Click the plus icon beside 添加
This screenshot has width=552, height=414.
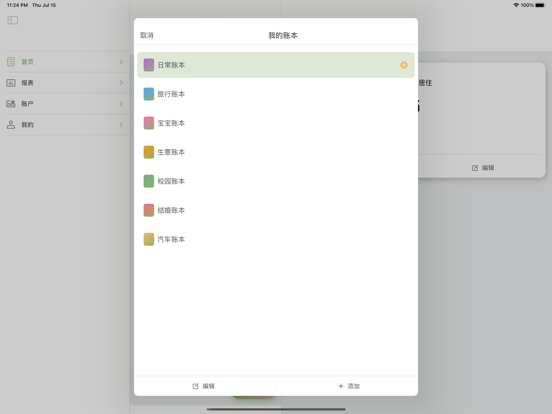pyautogui.click(x=340, y=386)
